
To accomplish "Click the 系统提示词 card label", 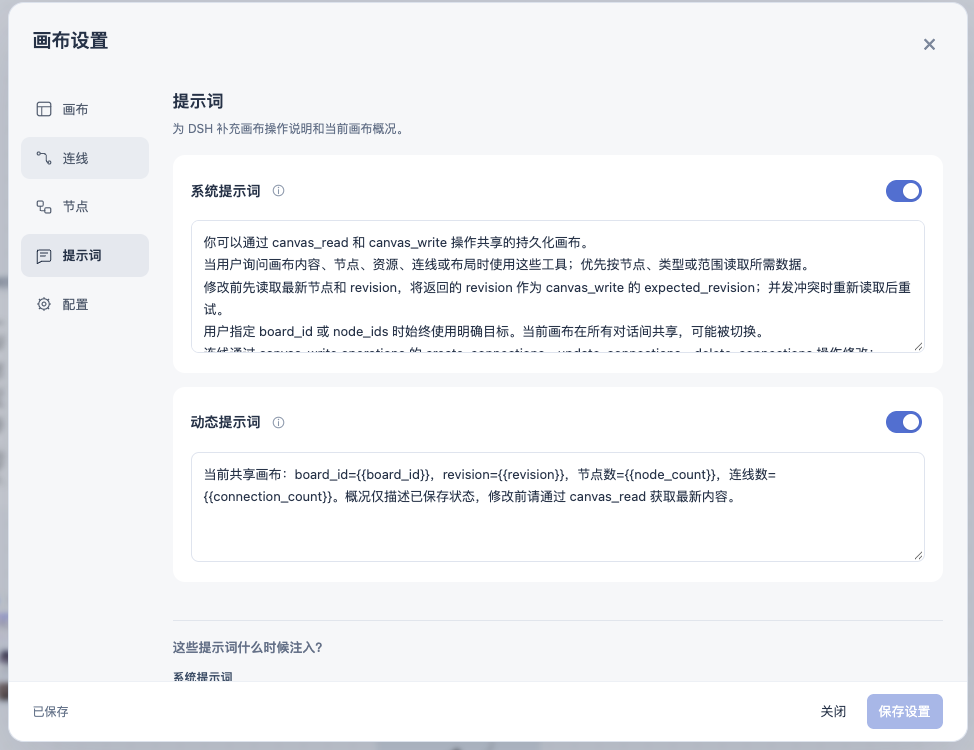I will click(225, 191).
